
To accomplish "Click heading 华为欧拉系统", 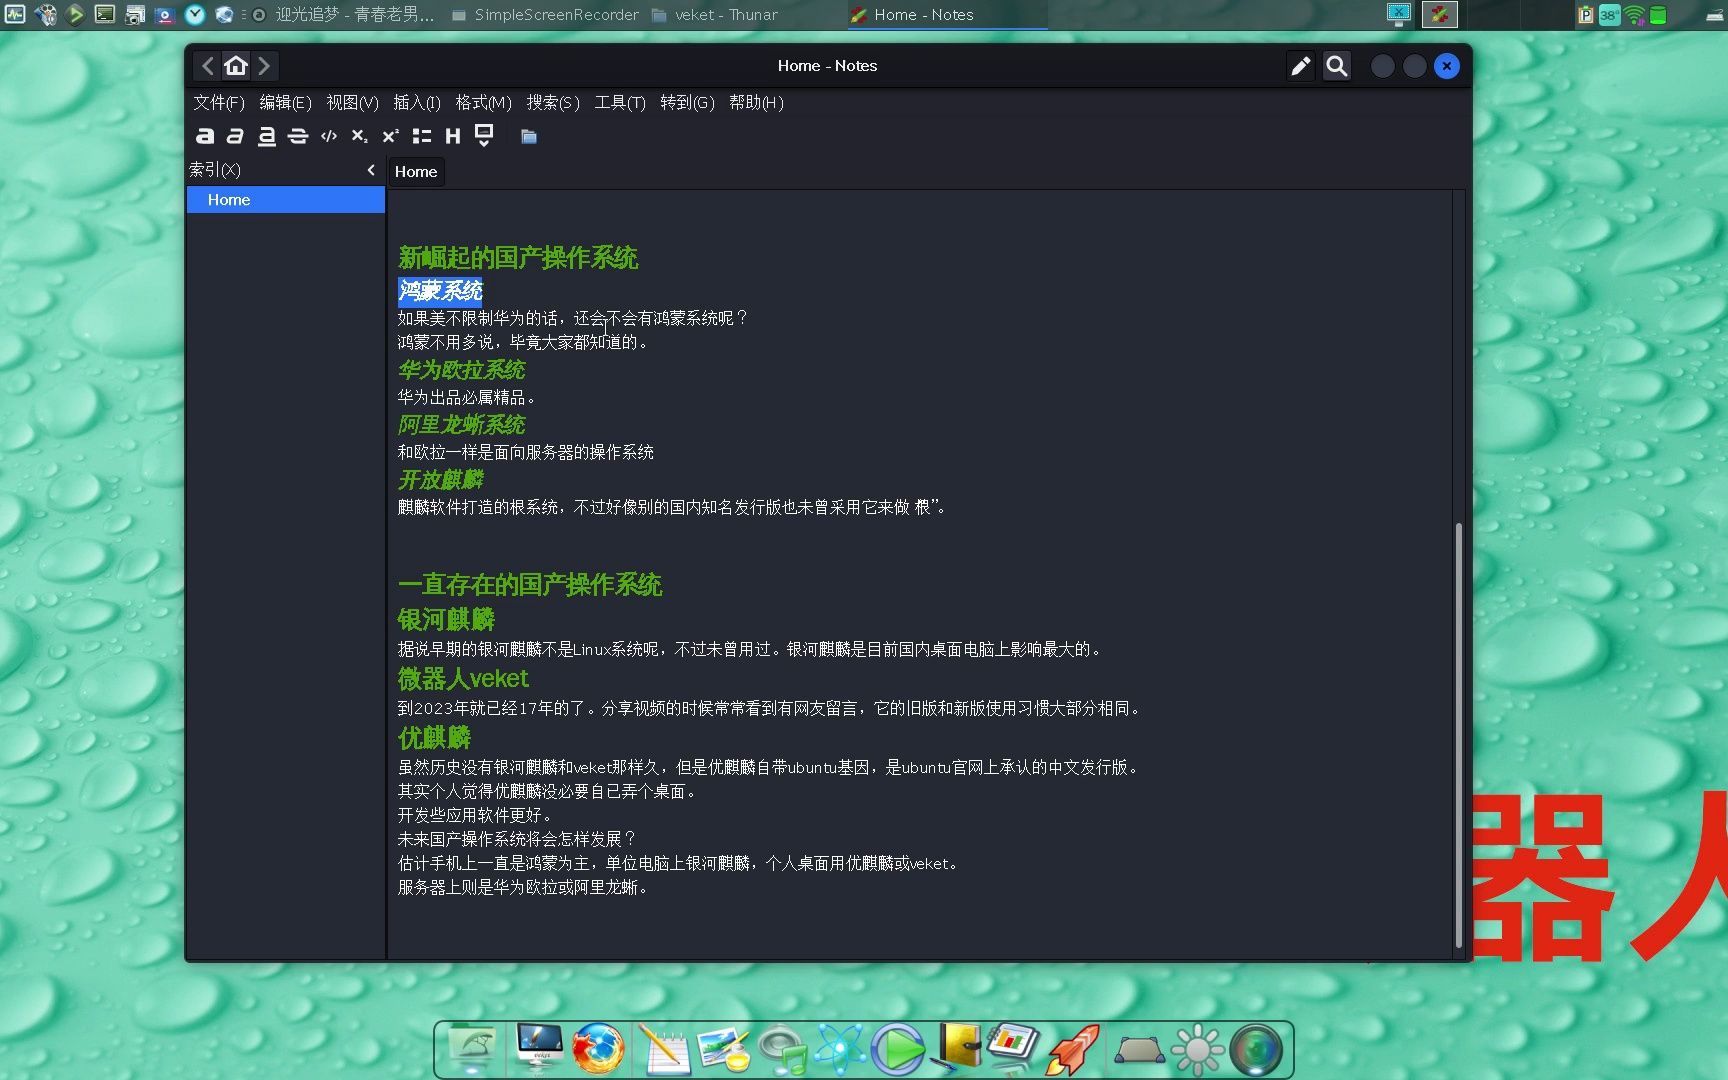I will [x=461, y=370].
